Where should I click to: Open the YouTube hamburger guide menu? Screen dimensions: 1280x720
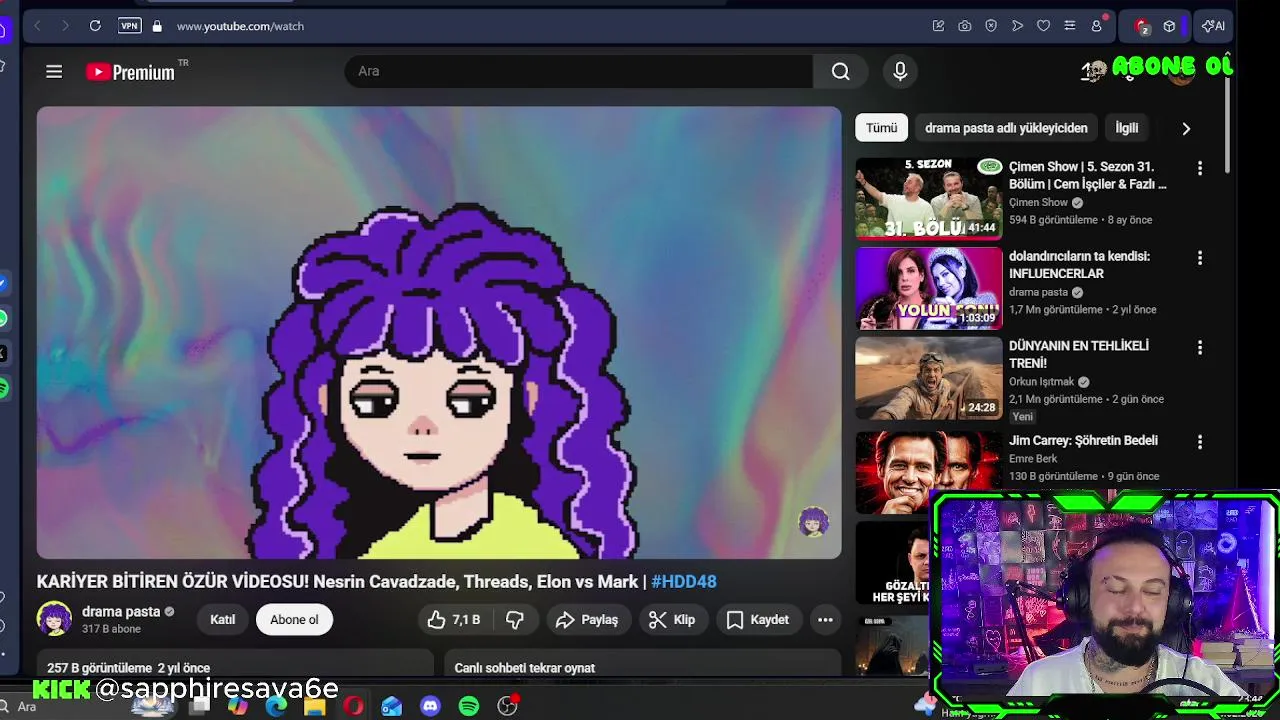point(54,71)
